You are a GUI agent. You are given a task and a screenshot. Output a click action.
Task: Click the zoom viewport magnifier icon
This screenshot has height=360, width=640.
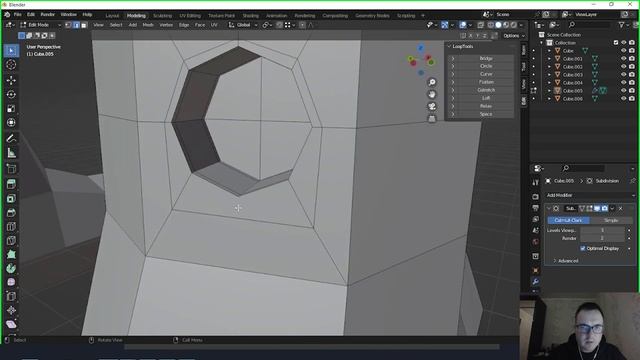[x=432, y=82]
